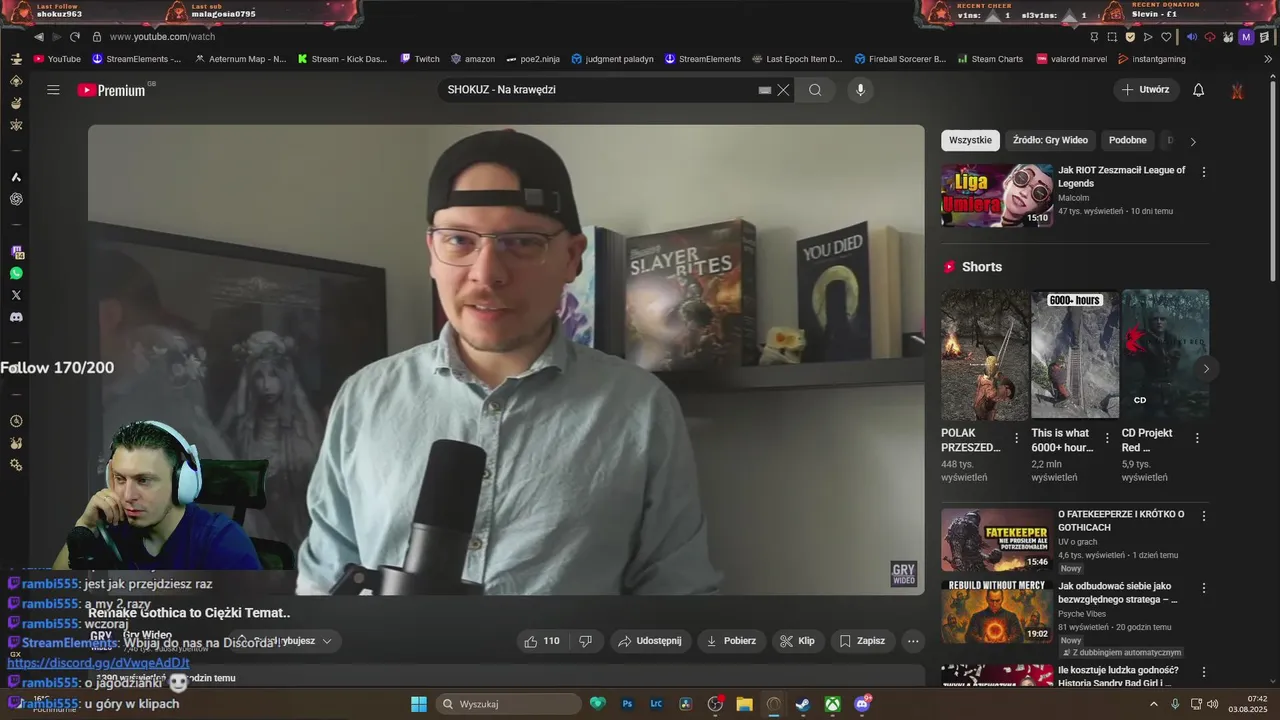Open options for Jak RIOT Zeszmacił video
Screen dimensions: 1280x720
(1203, 172)
